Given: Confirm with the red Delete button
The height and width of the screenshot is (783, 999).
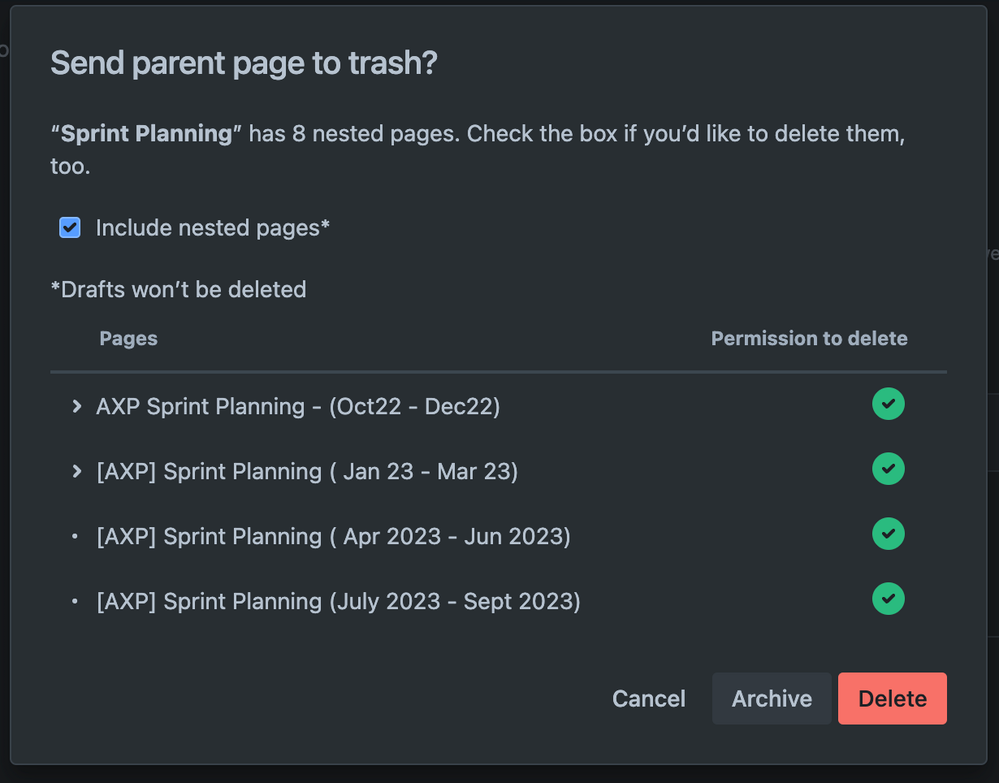Looking at the screenshot, I should click(x=892, y=698).
